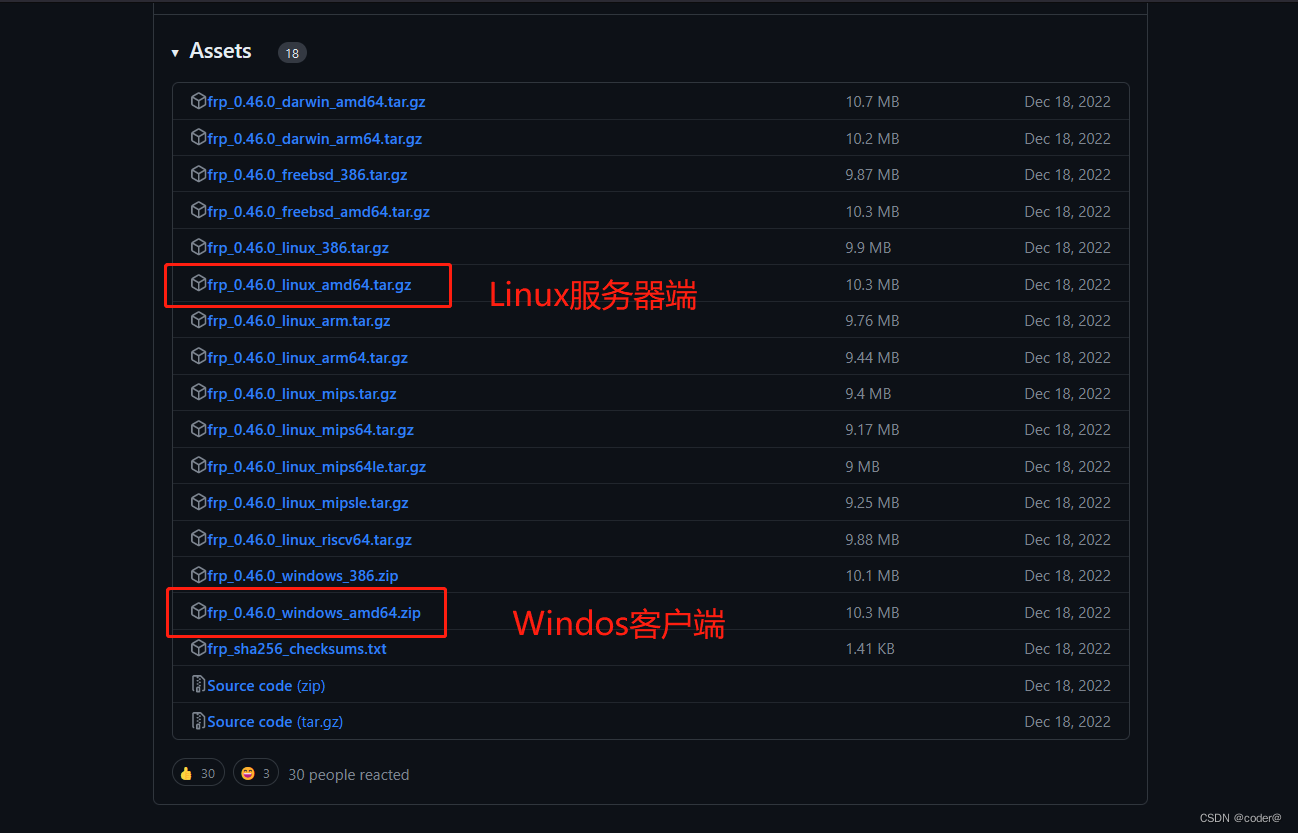This screenshot has width=1298, height=833.
Task: Click the package icon beside frp_sha256_checksums.txt
Action: [x=197, y=648]
